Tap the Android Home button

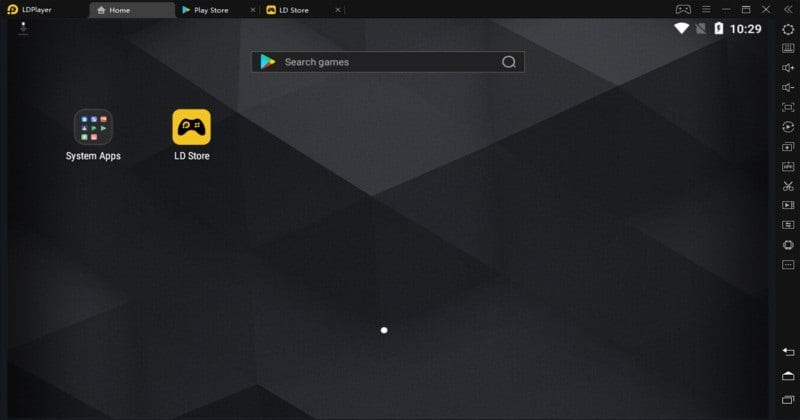click(x=788, y=376)
